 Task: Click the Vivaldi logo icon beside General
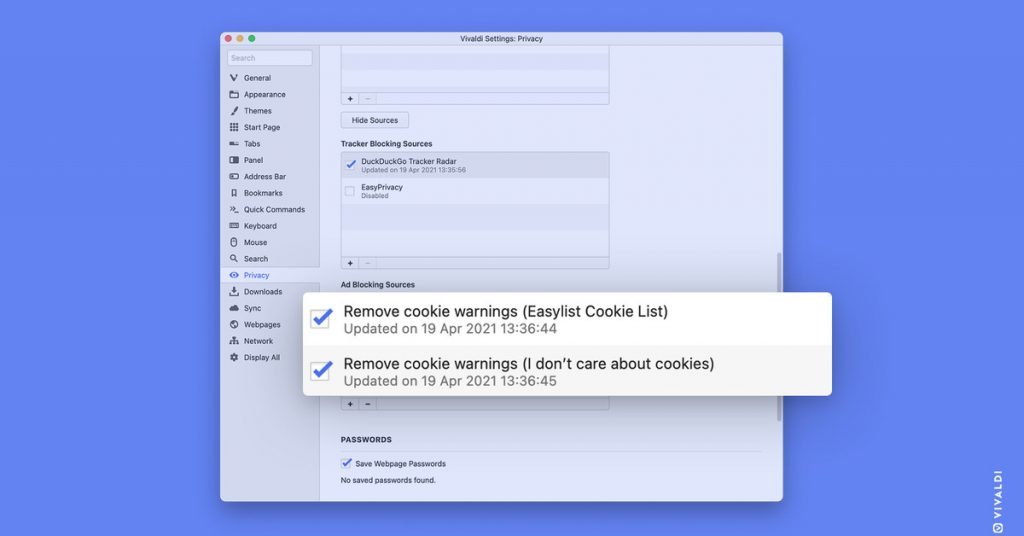(x=234, y=78)
